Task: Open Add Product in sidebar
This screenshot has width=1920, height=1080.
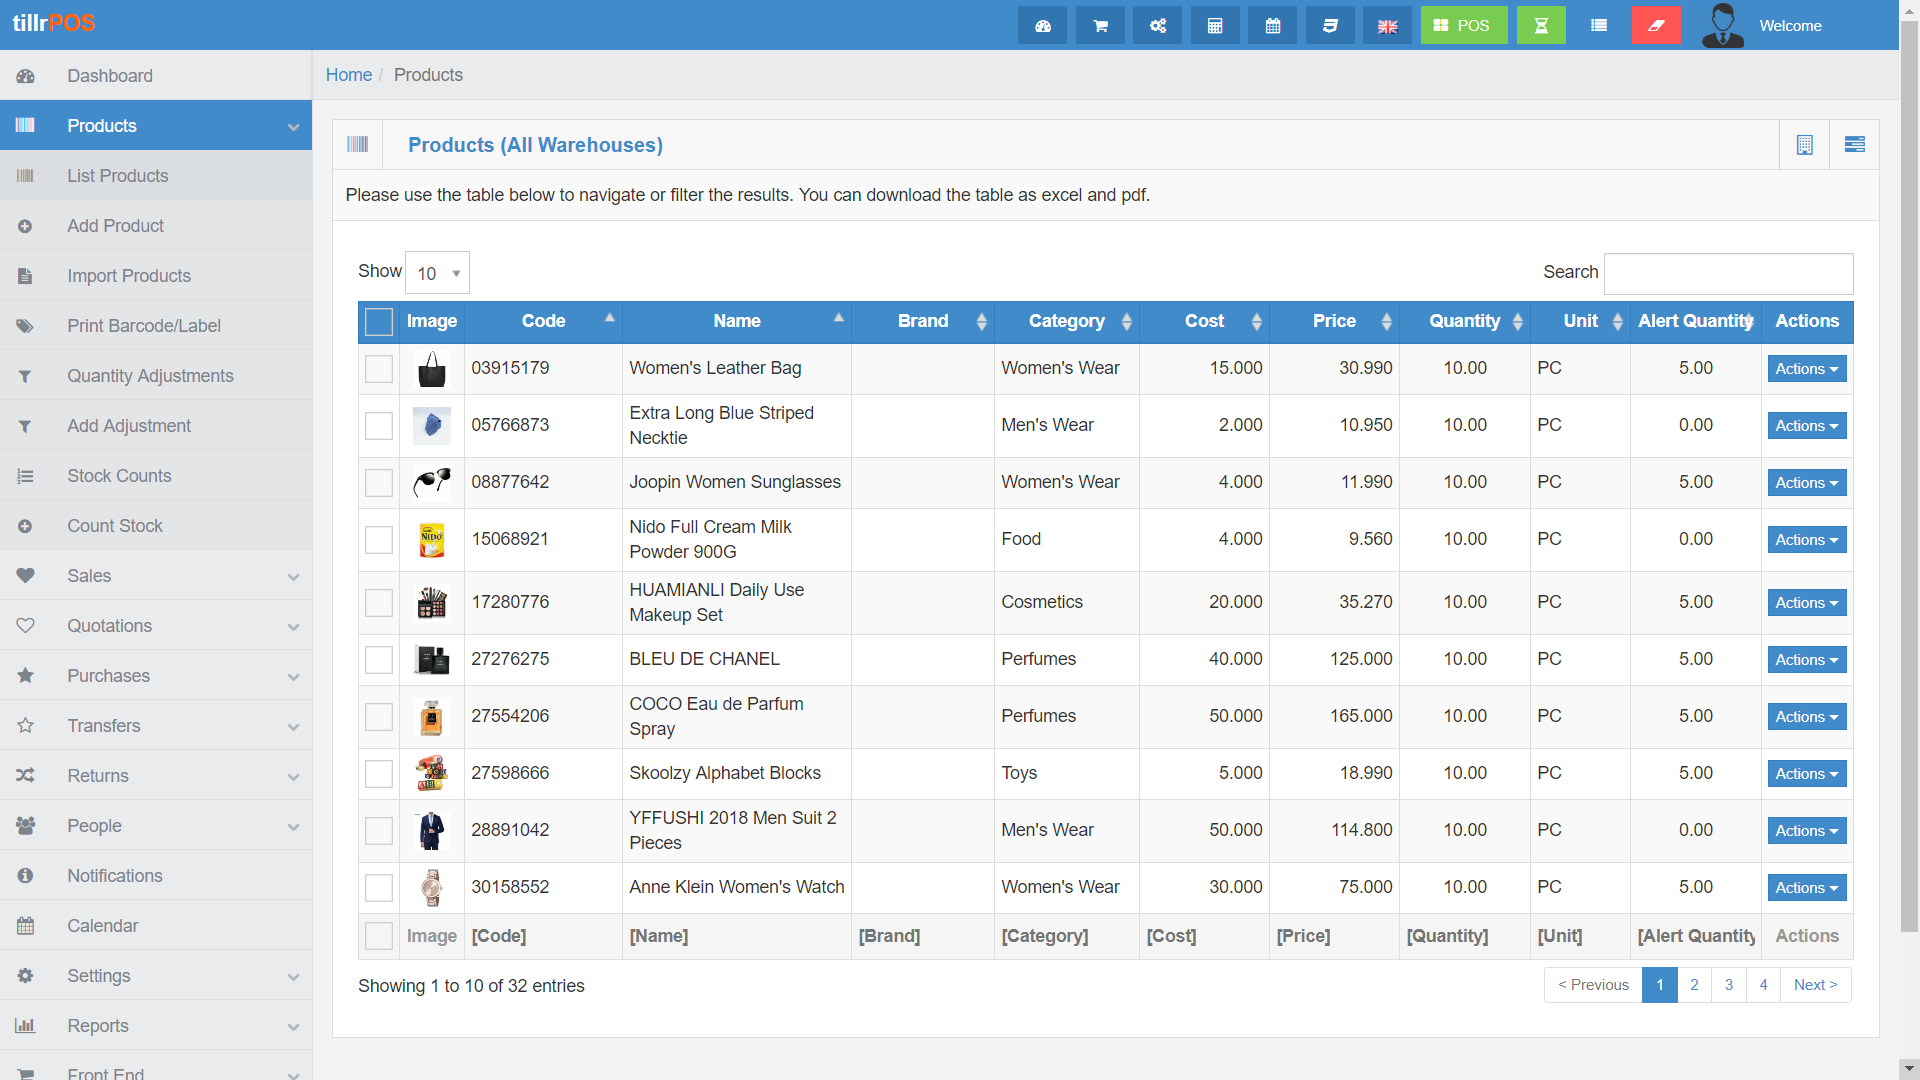Action: click(x=115, y=226)
